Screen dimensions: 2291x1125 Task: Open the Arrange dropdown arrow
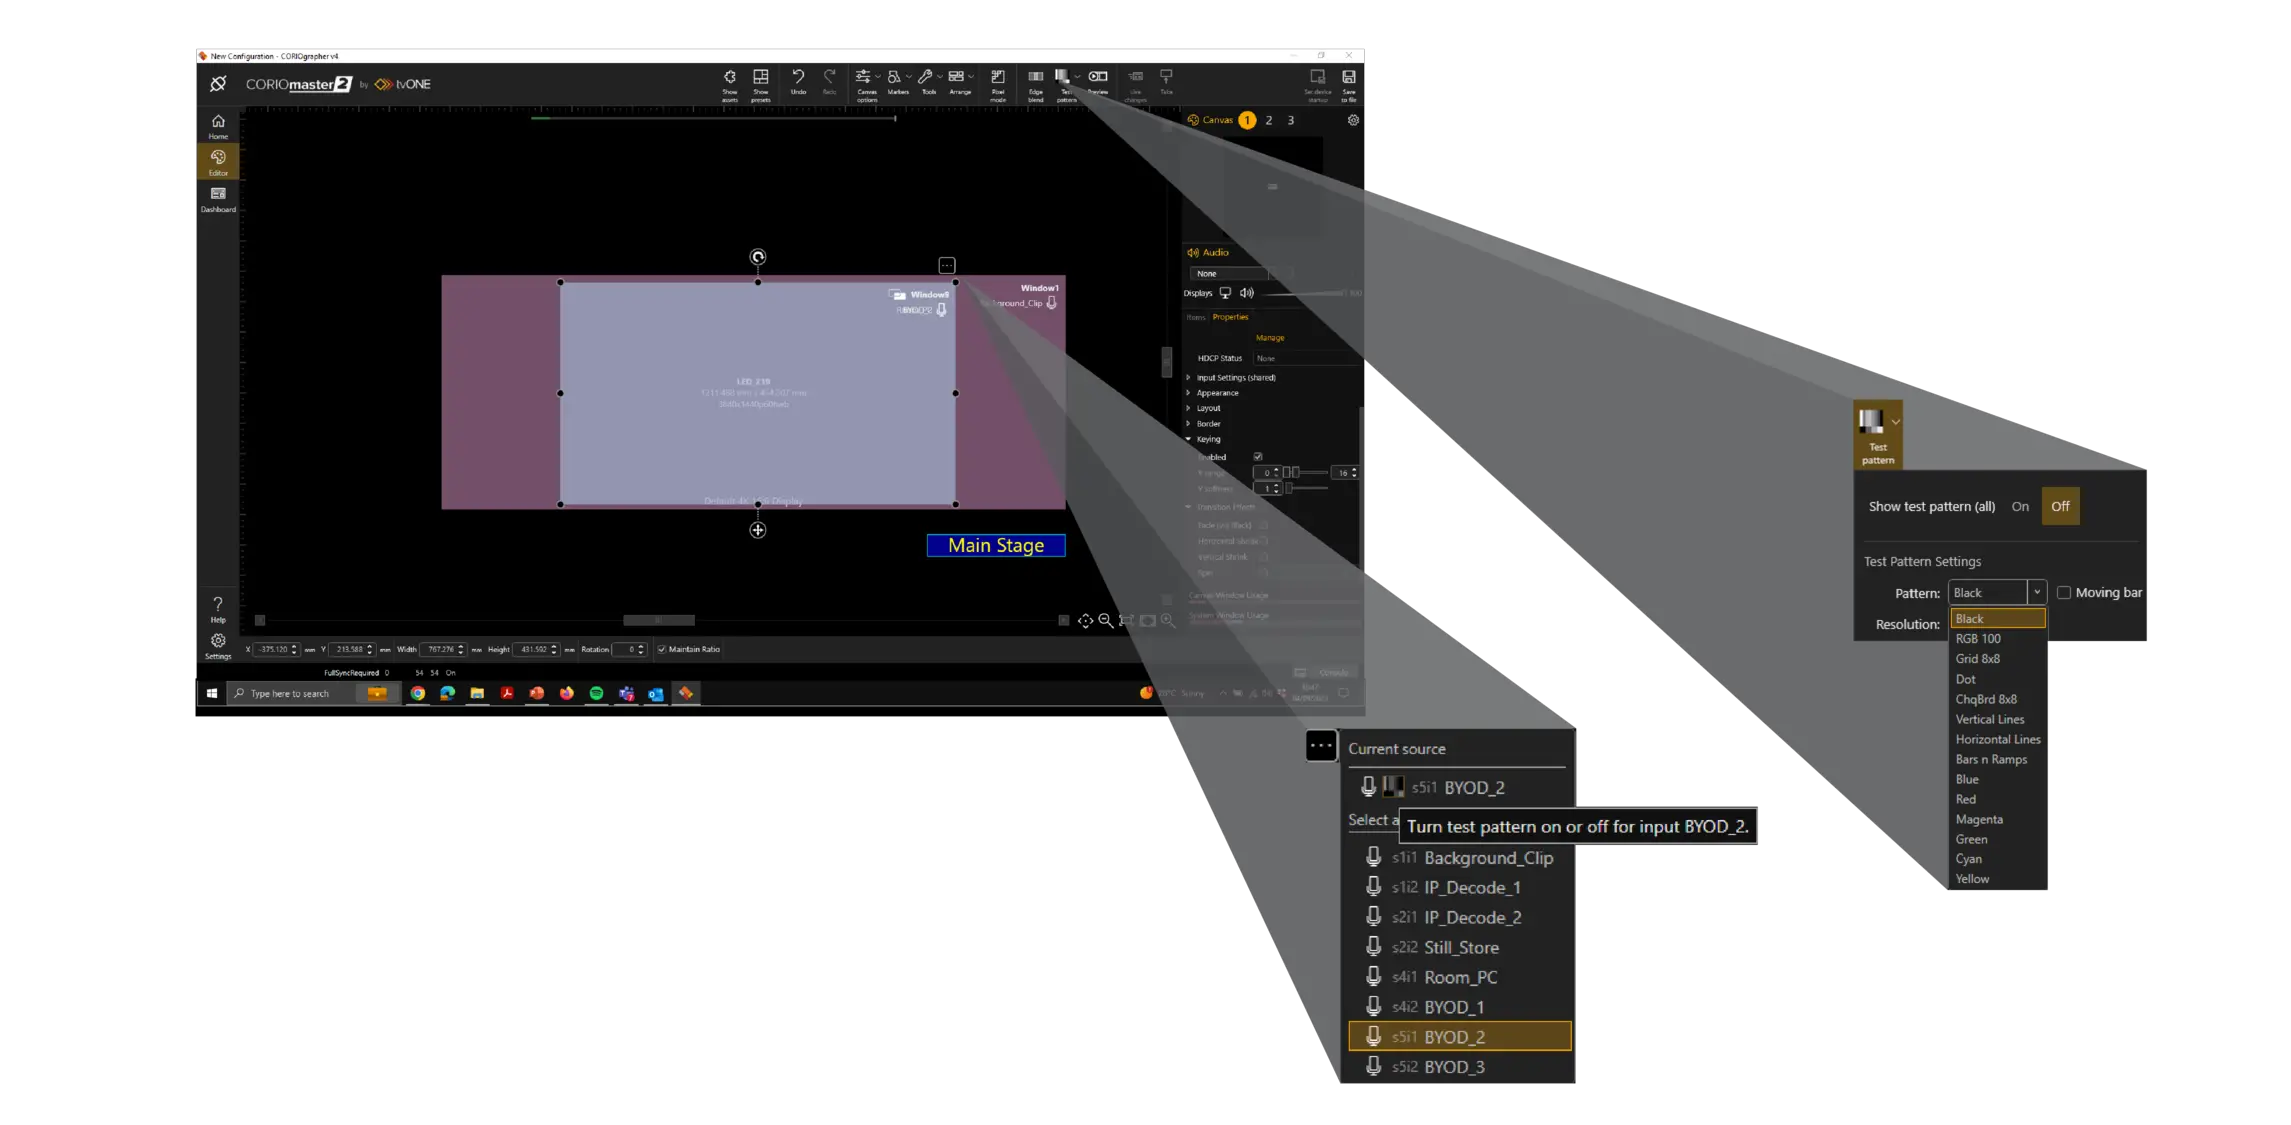click(971, 77)
